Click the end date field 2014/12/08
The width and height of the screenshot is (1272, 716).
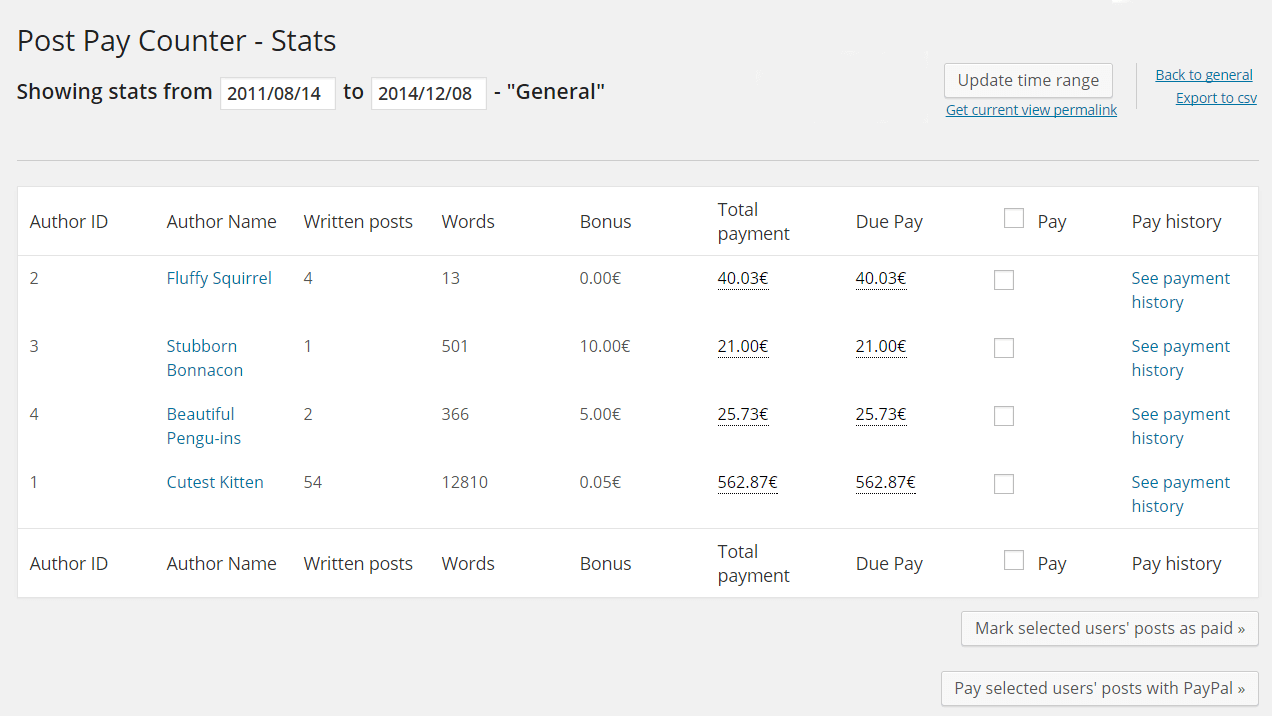428,93
